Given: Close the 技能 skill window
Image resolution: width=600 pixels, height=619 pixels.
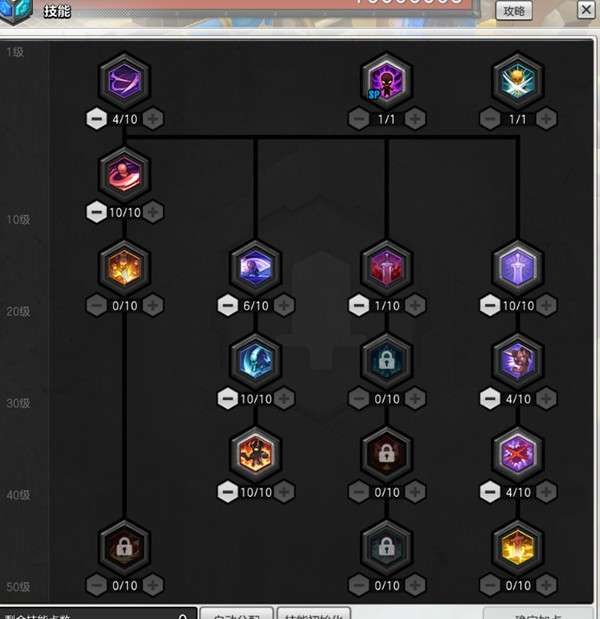Looking at the screenshot, I should pyautogui.click(x=585, y=10).
